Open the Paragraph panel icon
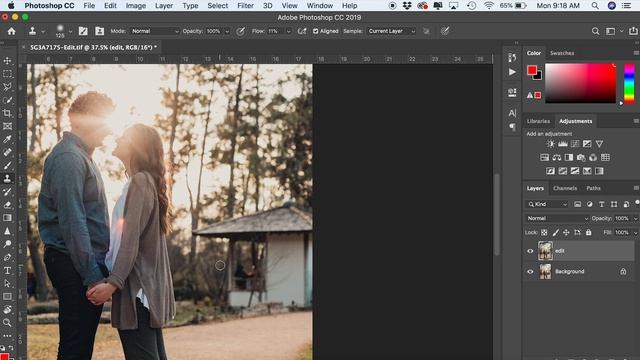Viewport: 640px width, 360px height. 512,127
